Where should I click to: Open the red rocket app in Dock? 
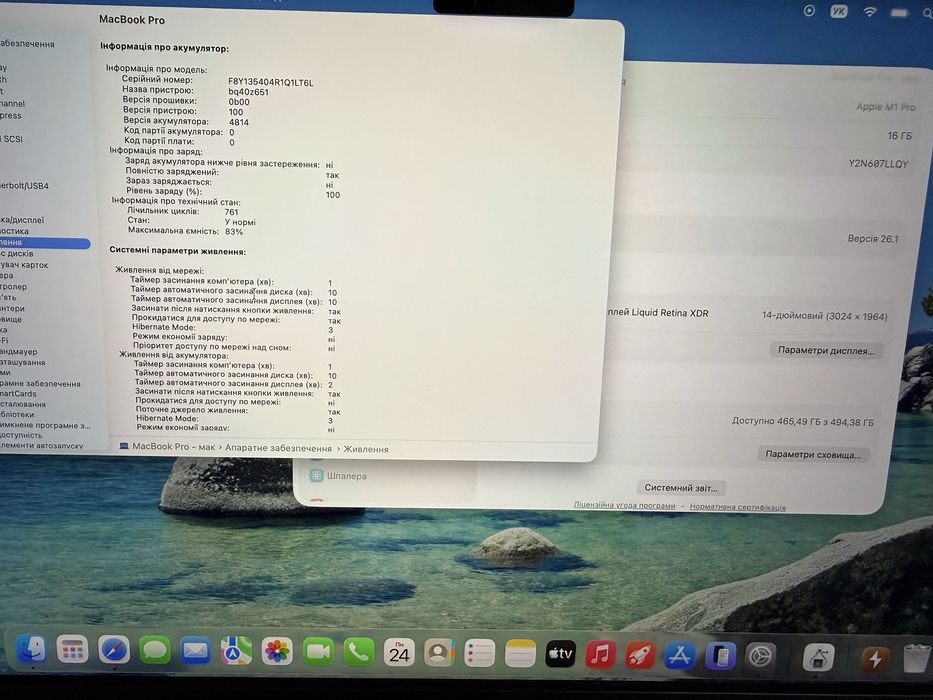click(x=640, y=656)
